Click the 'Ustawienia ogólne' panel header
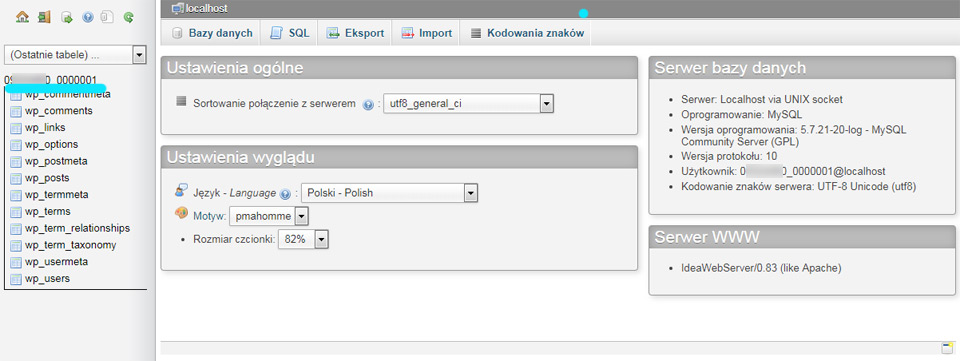 tap(399, 68)
